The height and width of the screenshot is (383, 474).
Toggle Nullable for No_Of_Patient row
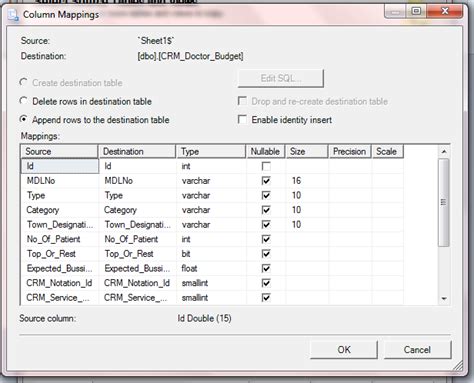[266, 239]
